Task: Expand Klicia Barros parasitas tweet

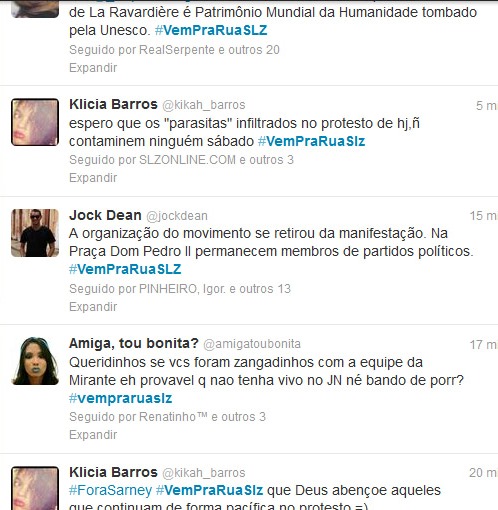Action: [93, 178]
